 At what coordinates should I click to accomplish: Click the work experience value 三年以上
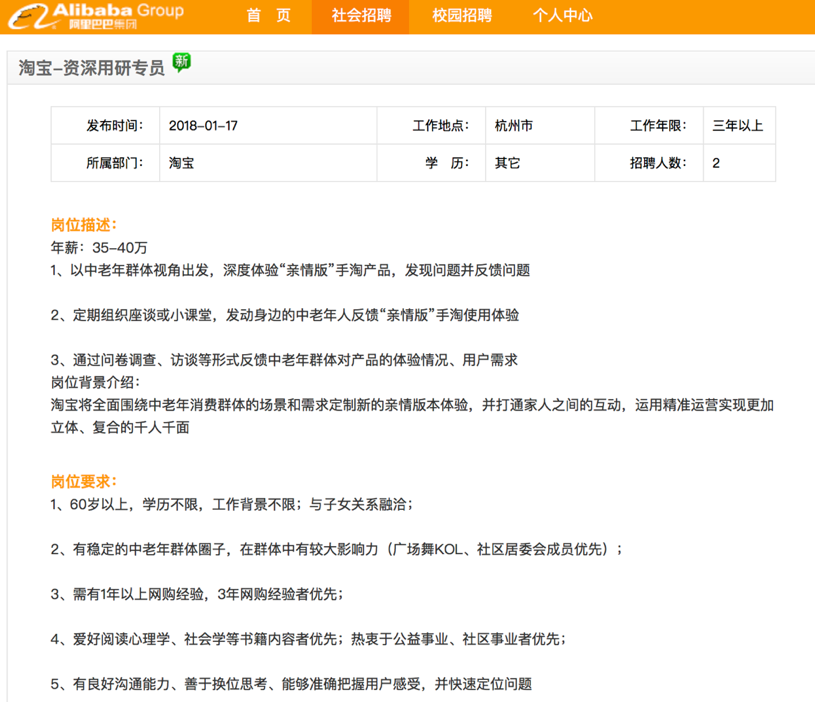(x=737, y=126)
